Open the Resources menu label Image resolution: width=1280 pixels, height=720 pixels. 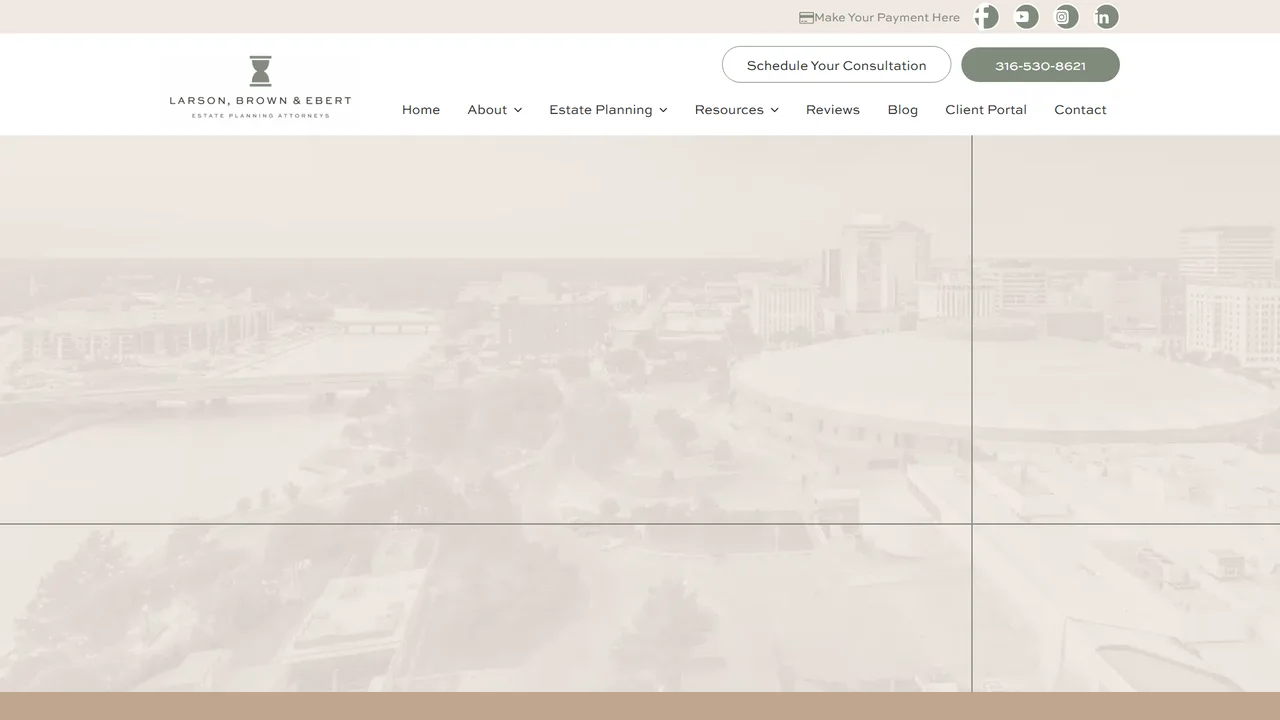[729, 110]
